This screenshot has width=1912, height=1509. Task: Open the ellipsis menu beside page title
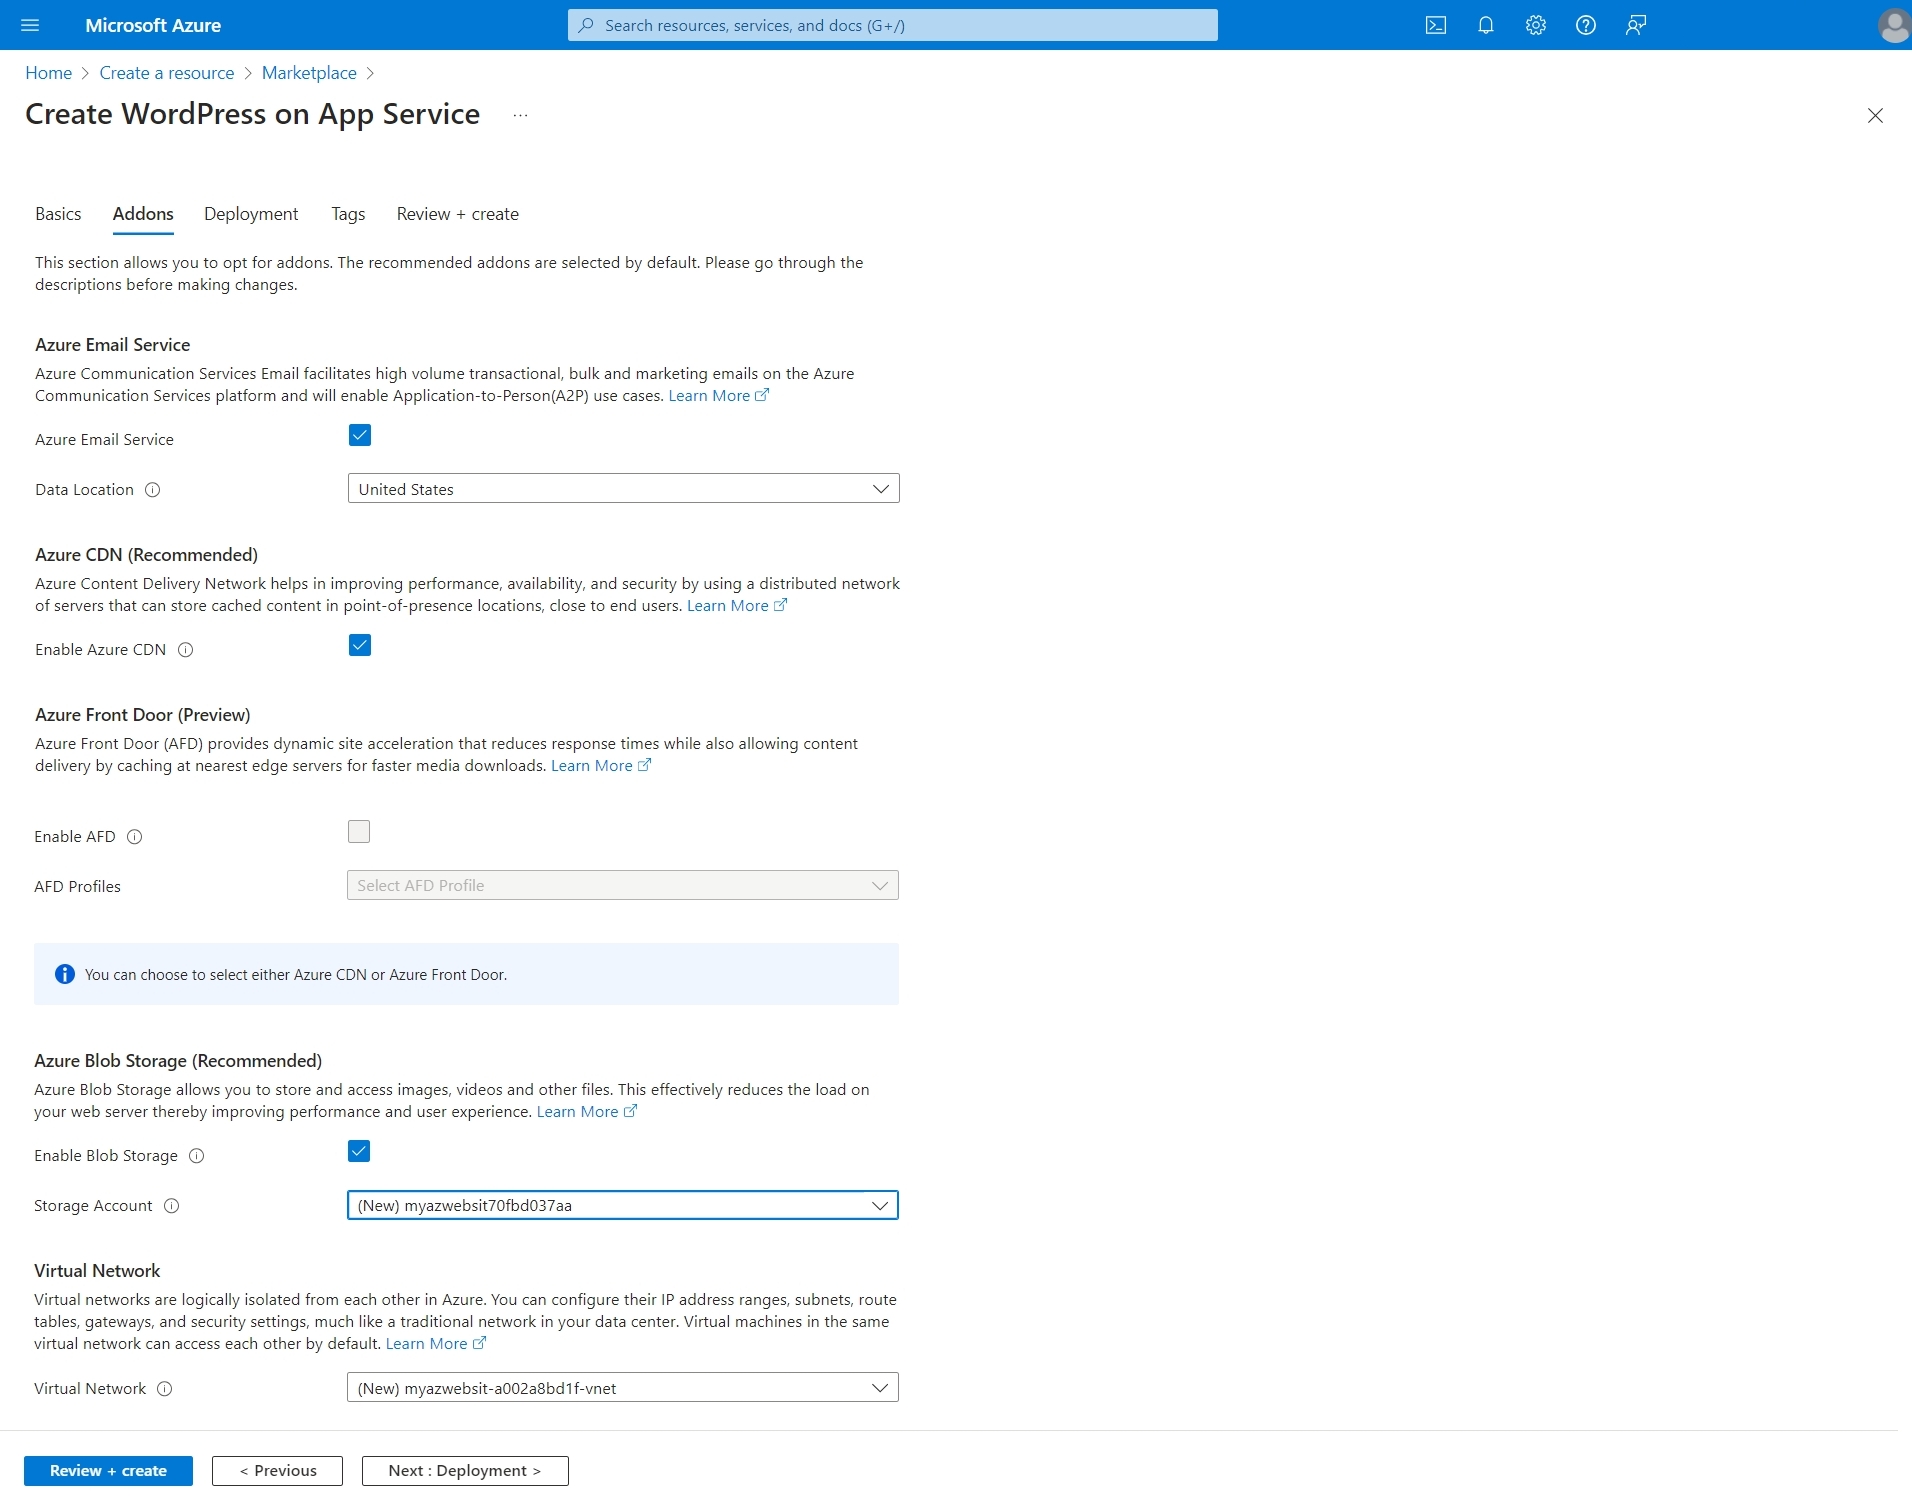(520, 115)
